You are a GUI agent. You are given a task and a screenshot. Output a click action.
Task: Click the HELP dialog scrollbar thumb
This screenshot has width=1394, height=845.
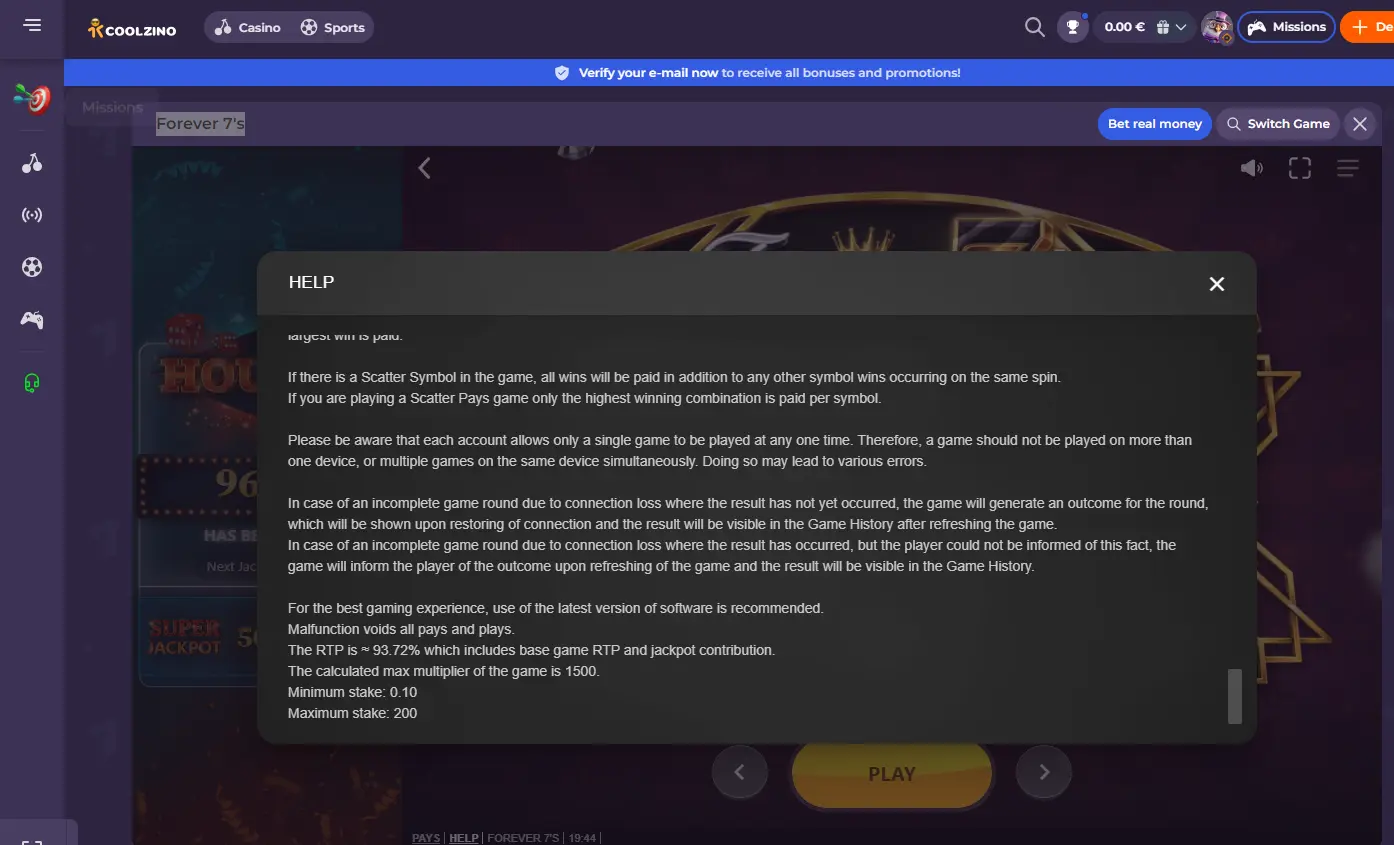(x=1235, y=696)
